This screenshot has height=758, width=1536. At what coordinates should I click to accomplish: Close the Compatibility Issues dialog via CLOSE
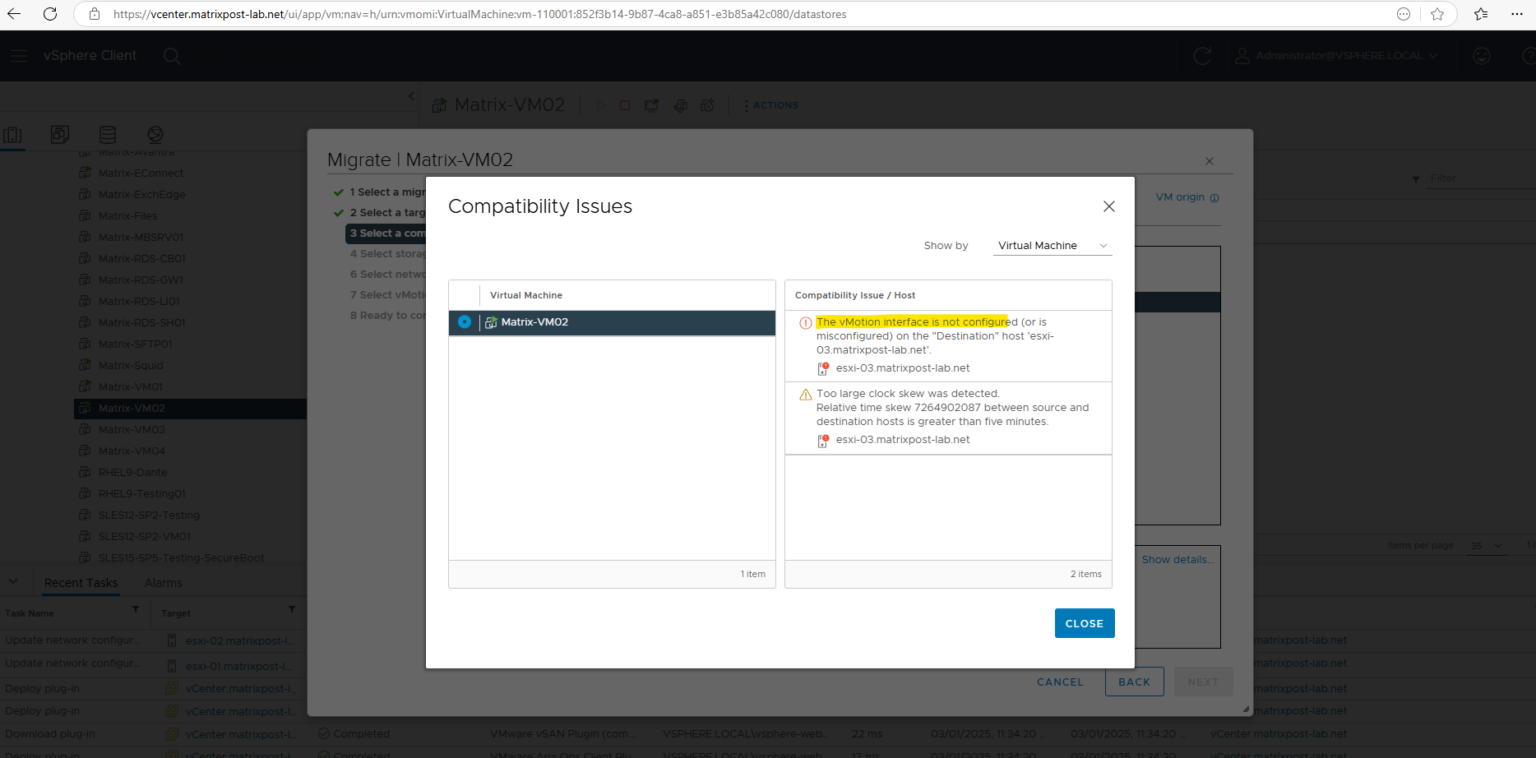click(1084, 622)
